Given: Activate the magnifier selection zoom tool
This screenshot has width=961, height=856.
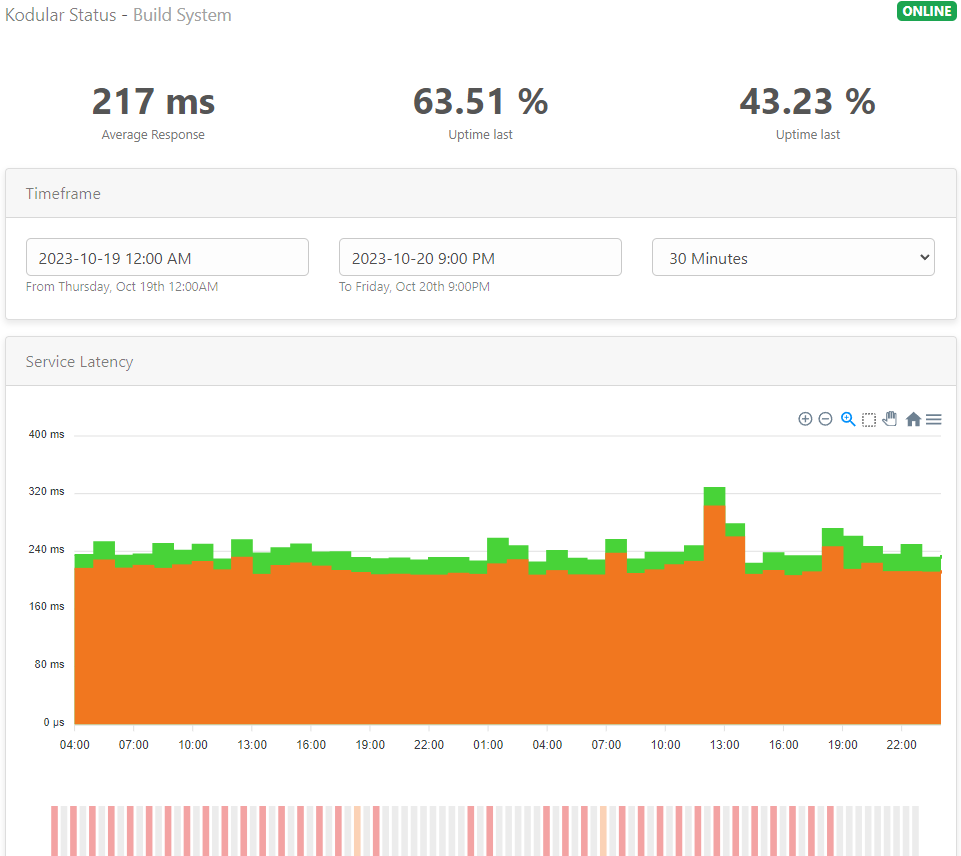Looking at the screenshot, I should [848, 419].
